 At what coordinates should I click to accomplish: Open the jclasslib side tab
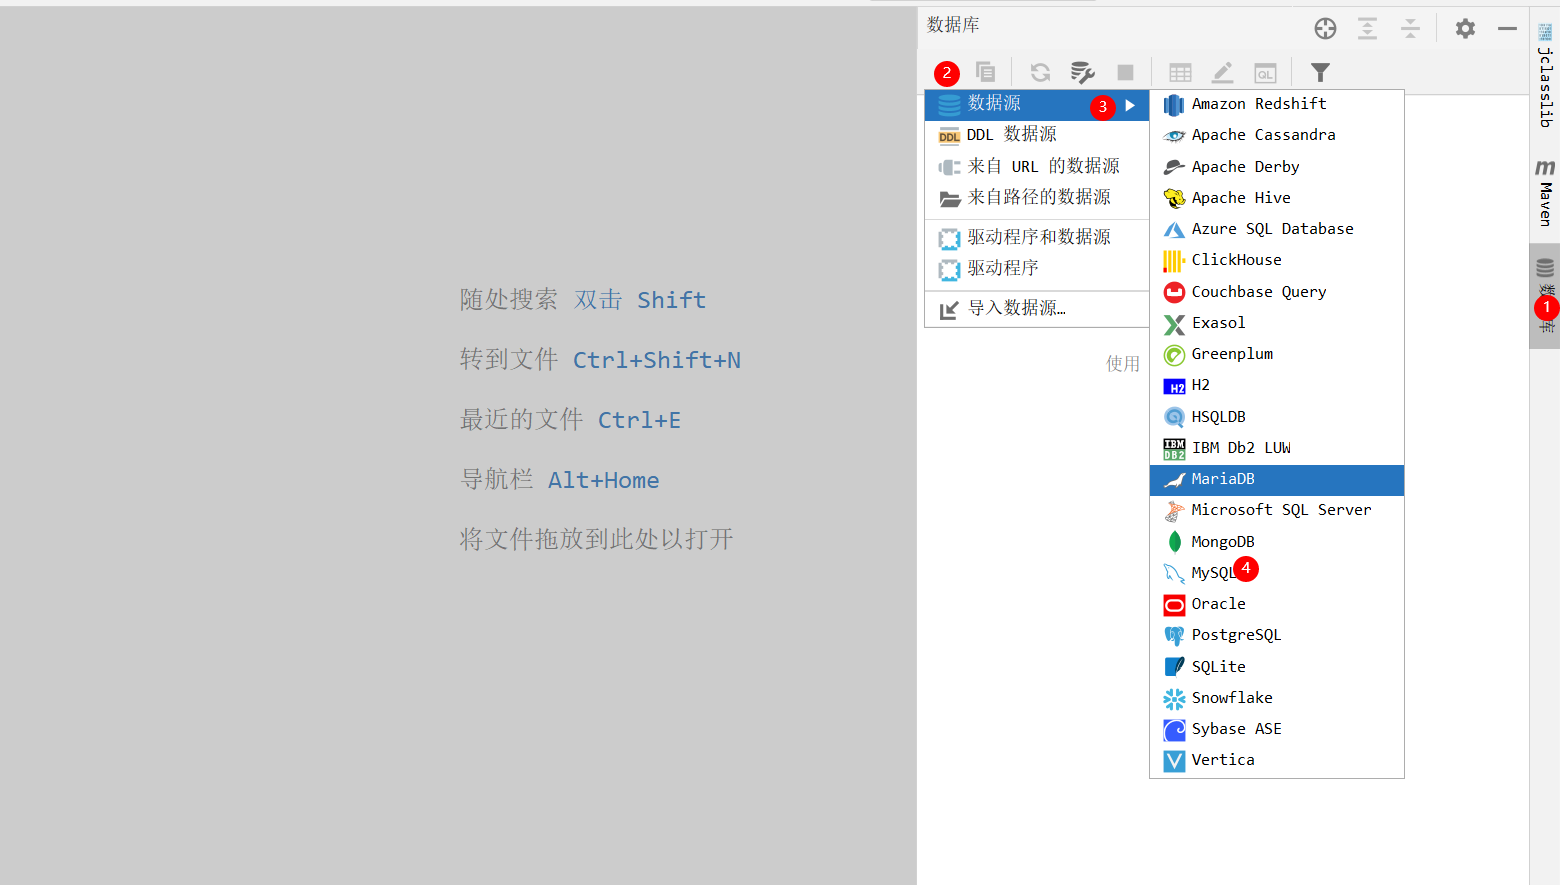[1545, 76]
